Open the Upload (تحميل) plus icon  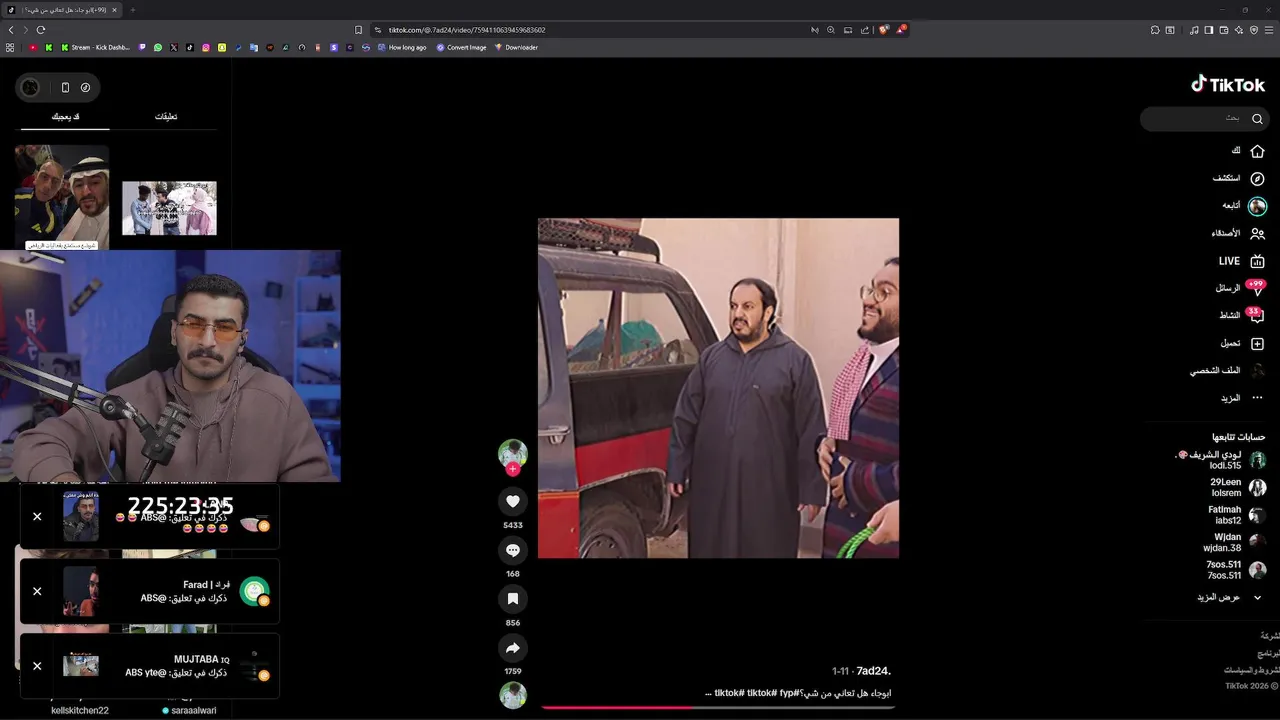tap(1257, 343)
